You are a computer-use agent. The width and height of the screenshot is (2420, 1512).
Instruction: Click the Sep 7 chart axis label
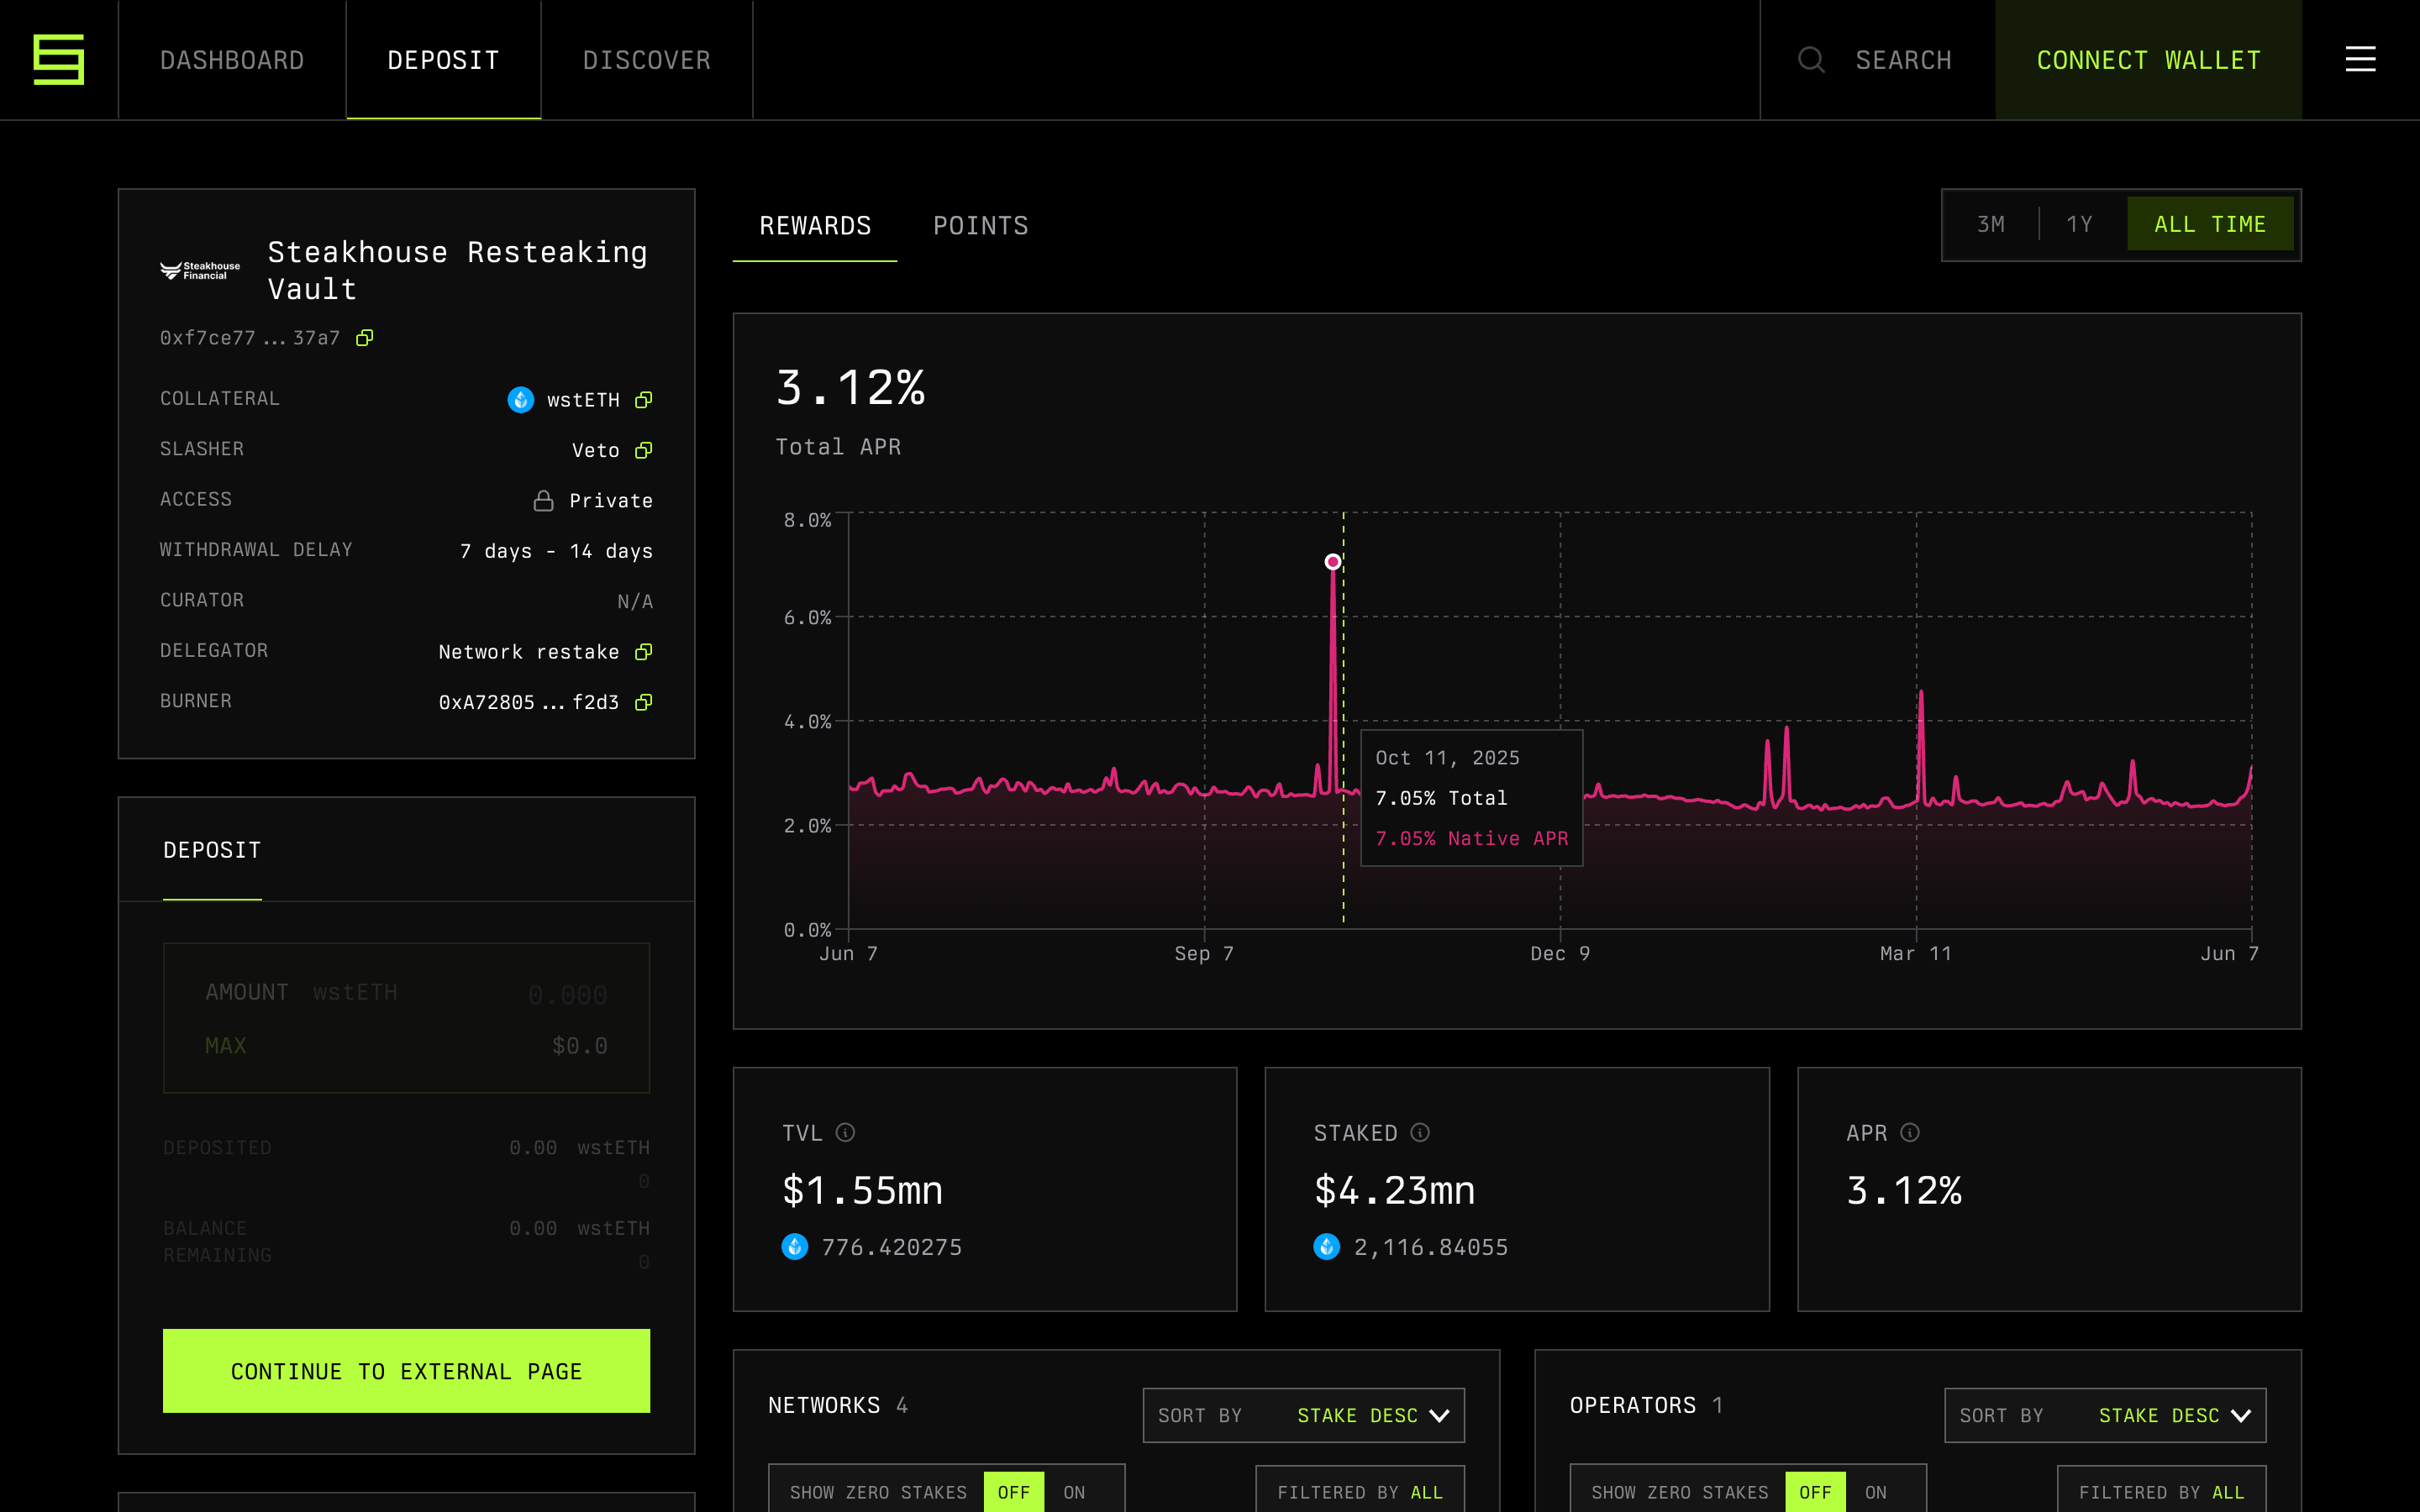pos(1204,953)
